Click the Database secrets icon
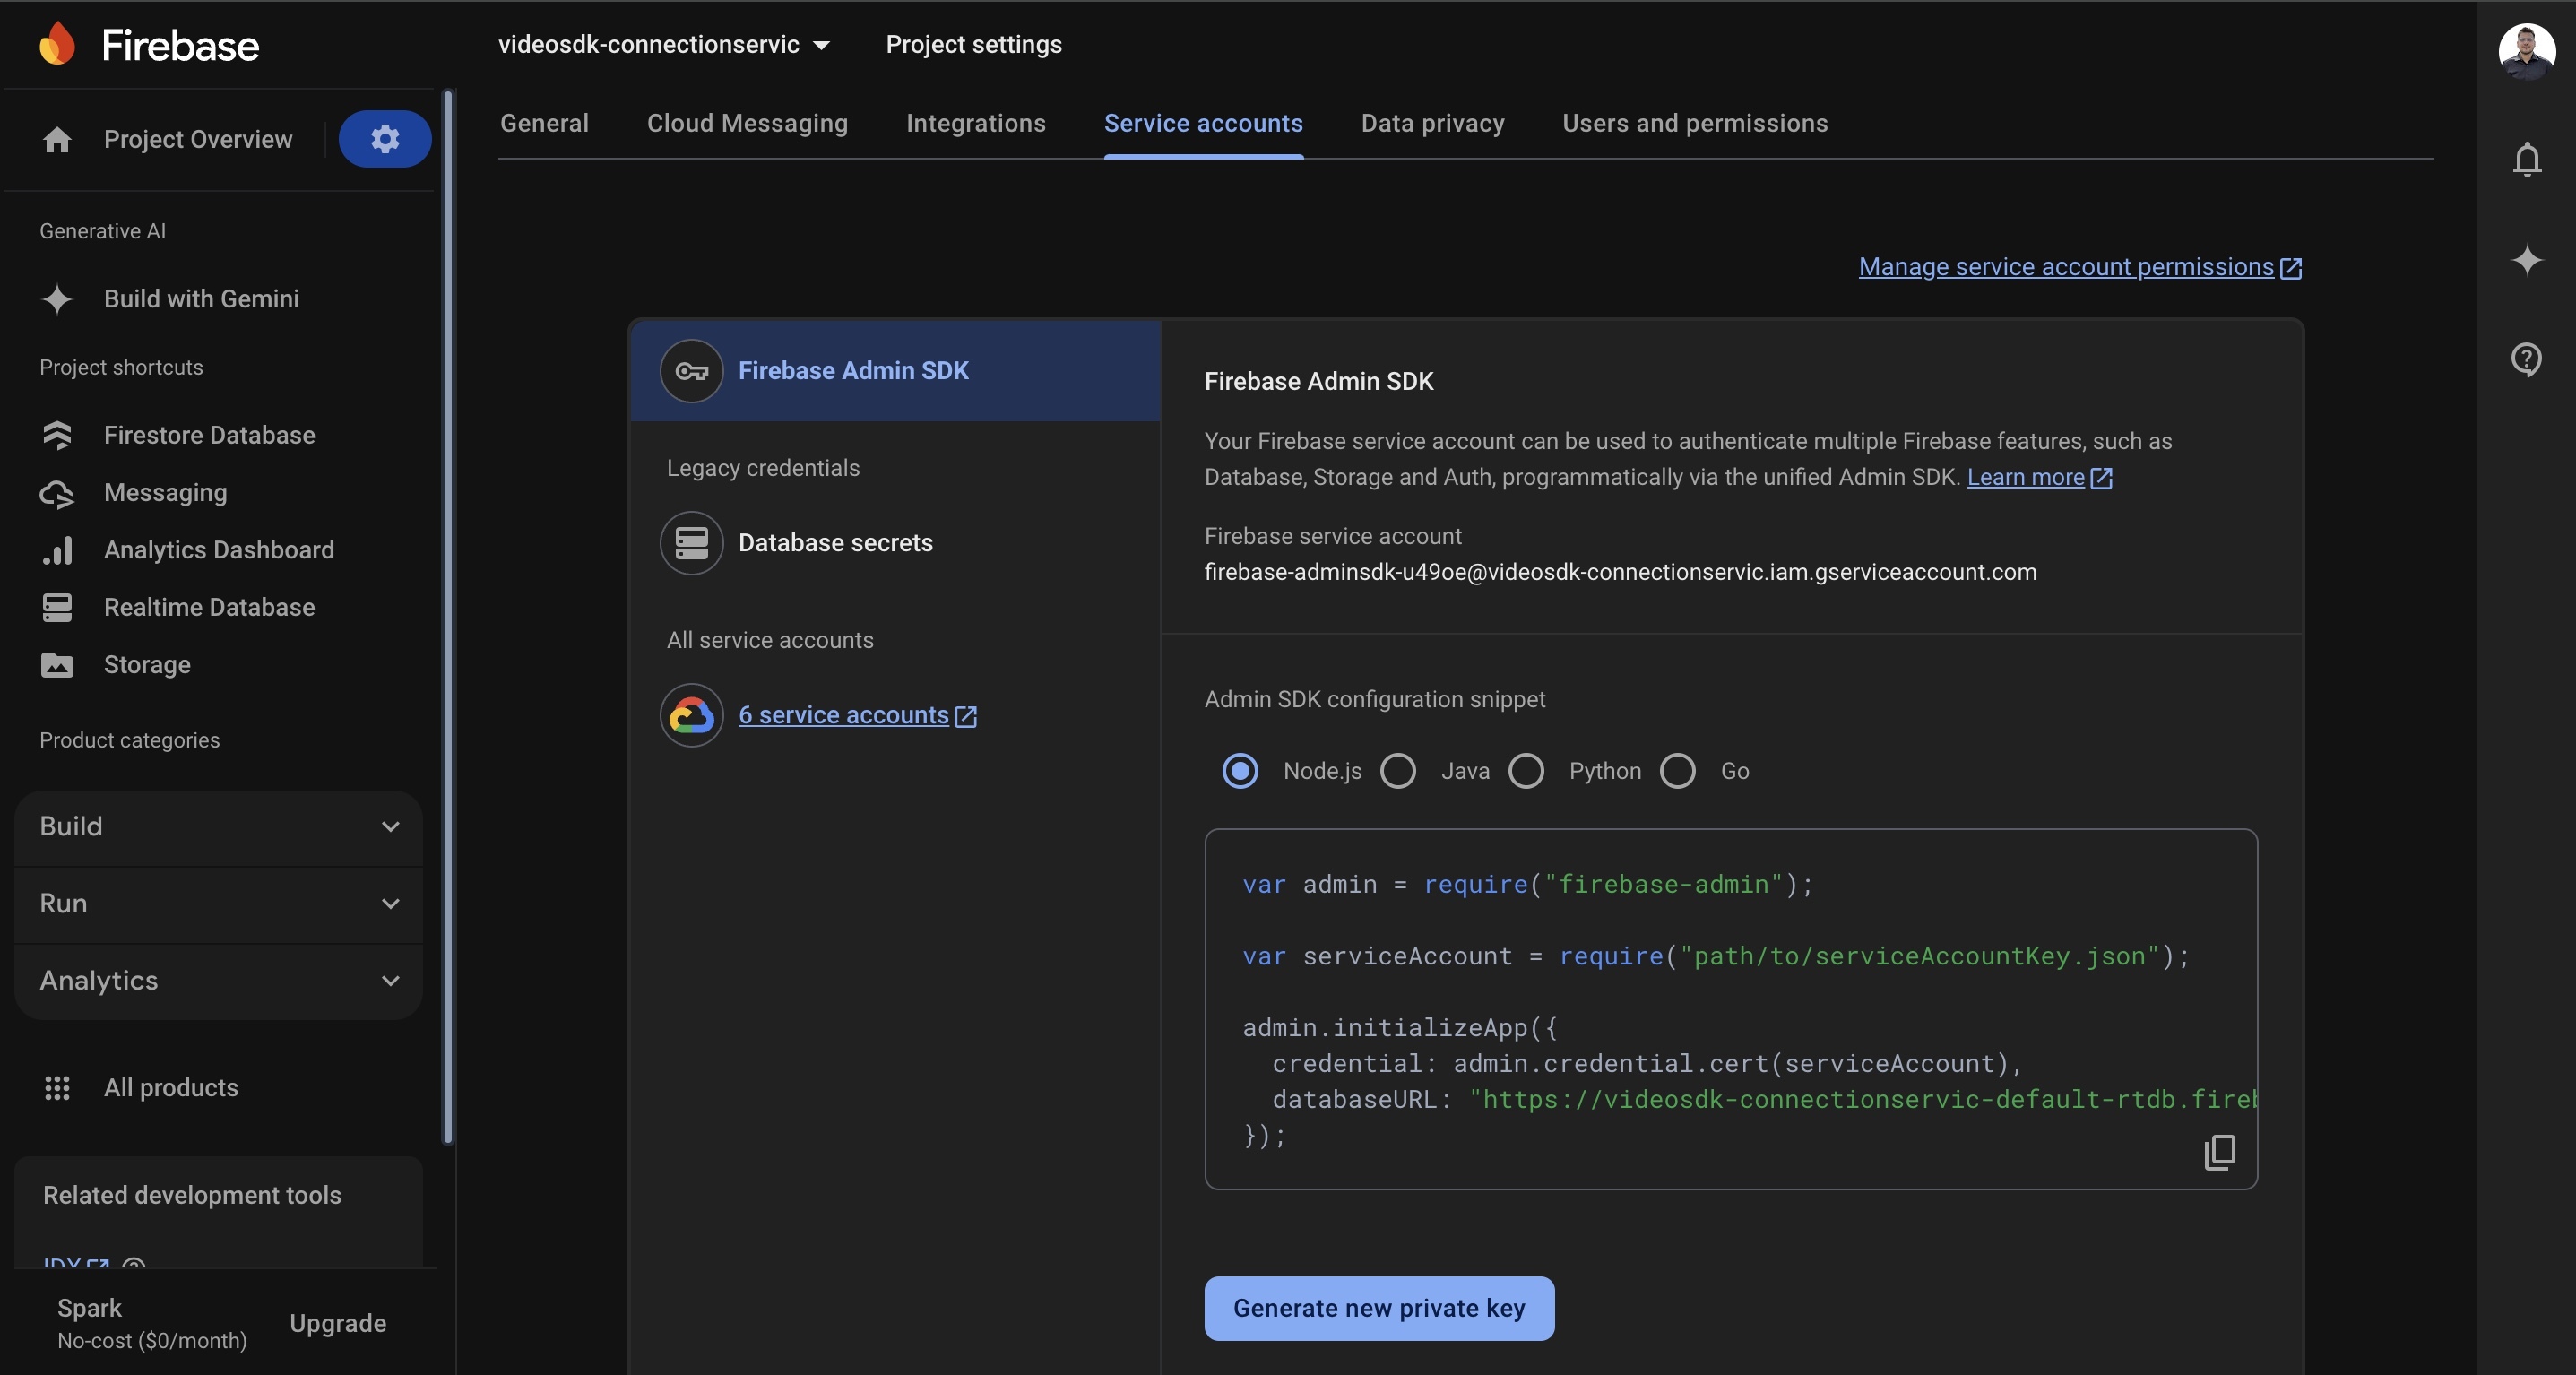 point(691,543)
